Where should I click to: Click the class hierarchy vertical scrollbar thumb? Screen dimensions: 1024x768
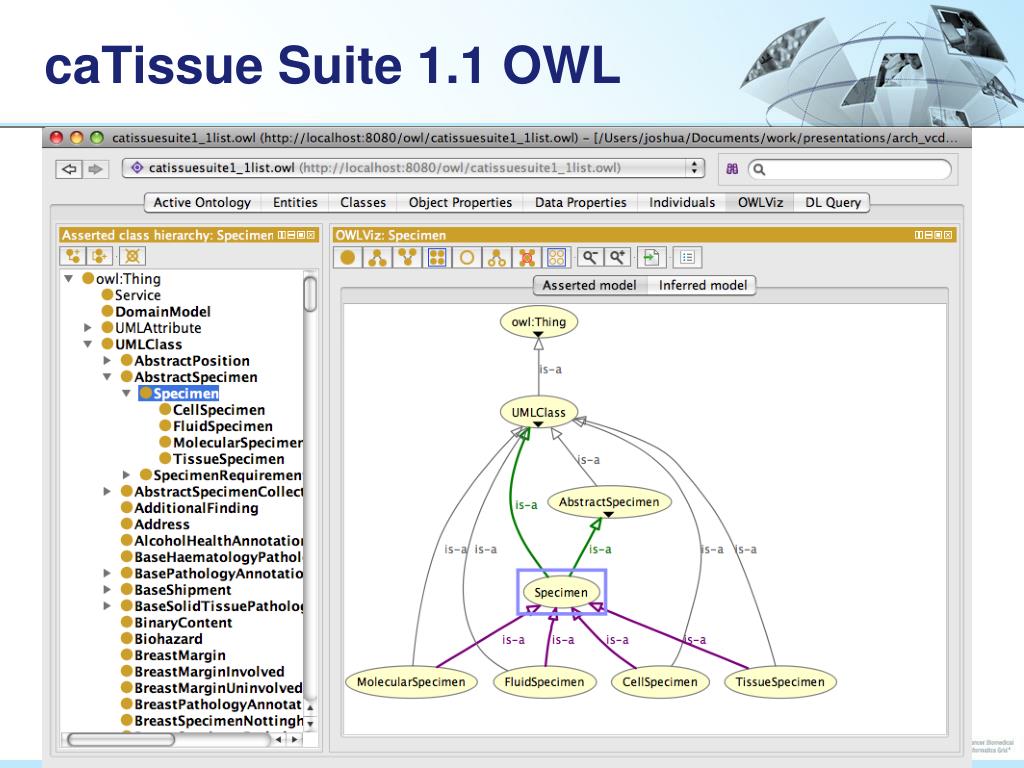310,295
